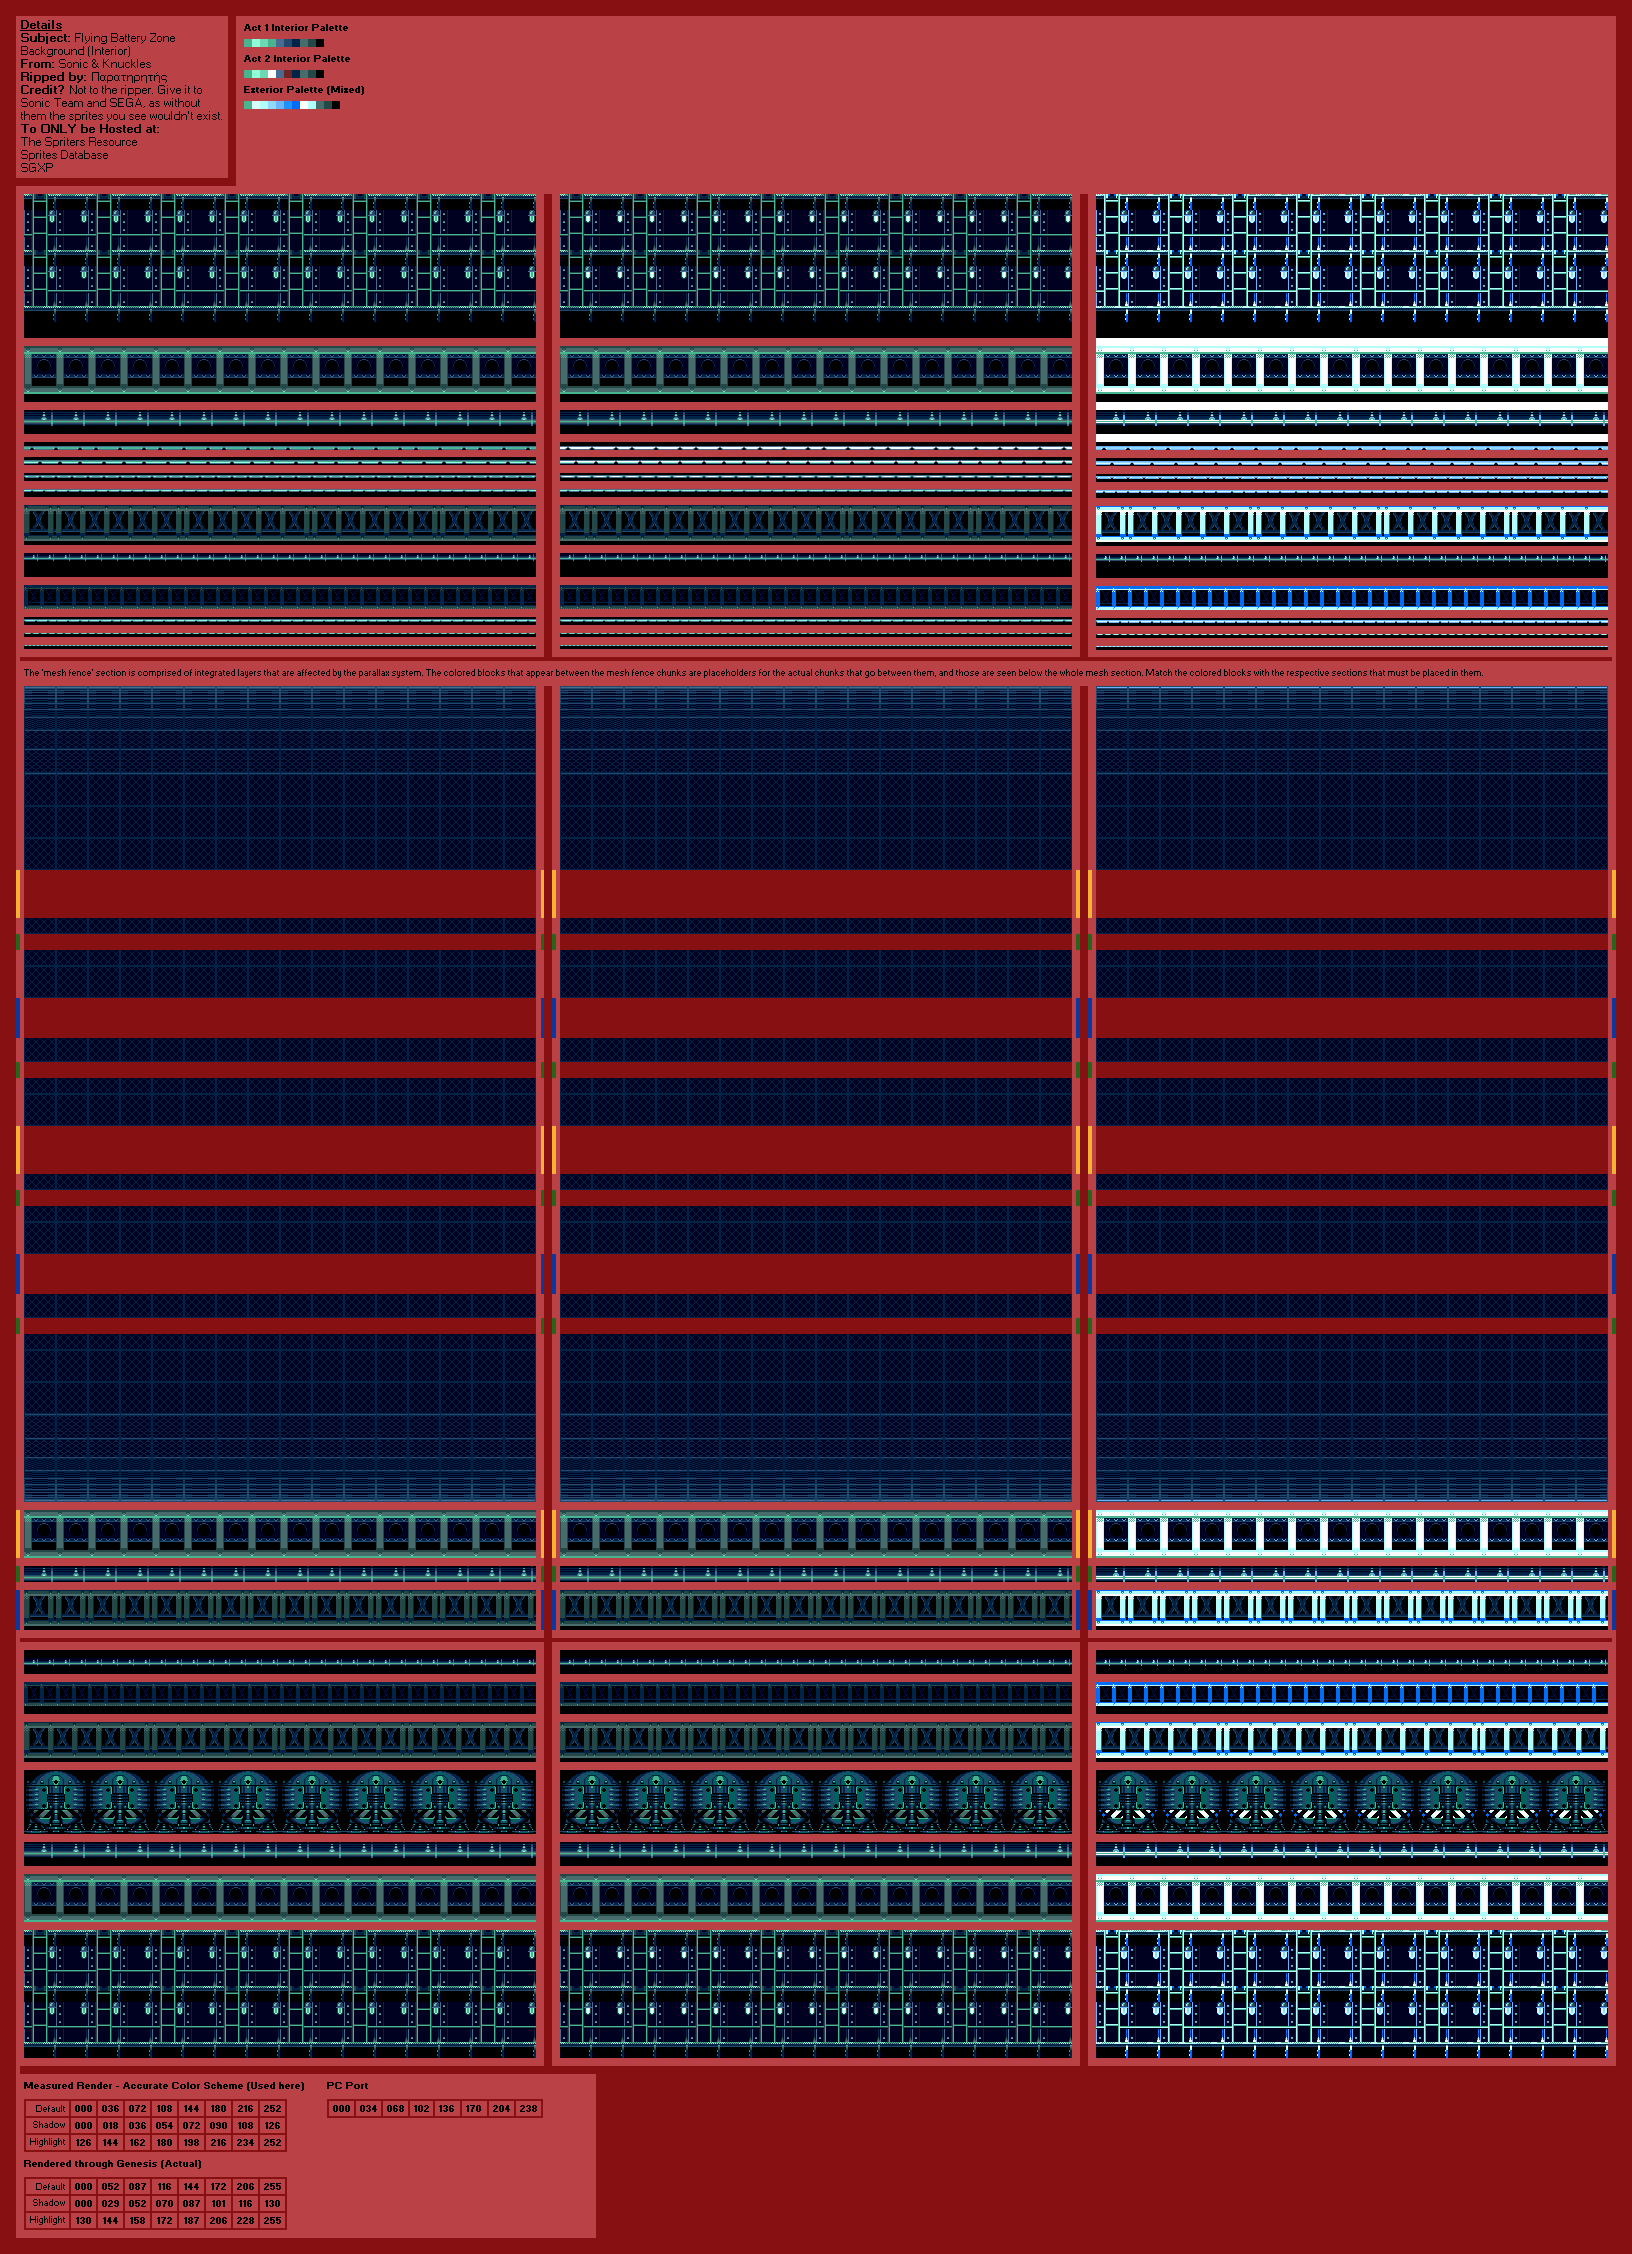
Task: Pick the white swatch in Exterior Palette
Action: click(x=304, y=105)
